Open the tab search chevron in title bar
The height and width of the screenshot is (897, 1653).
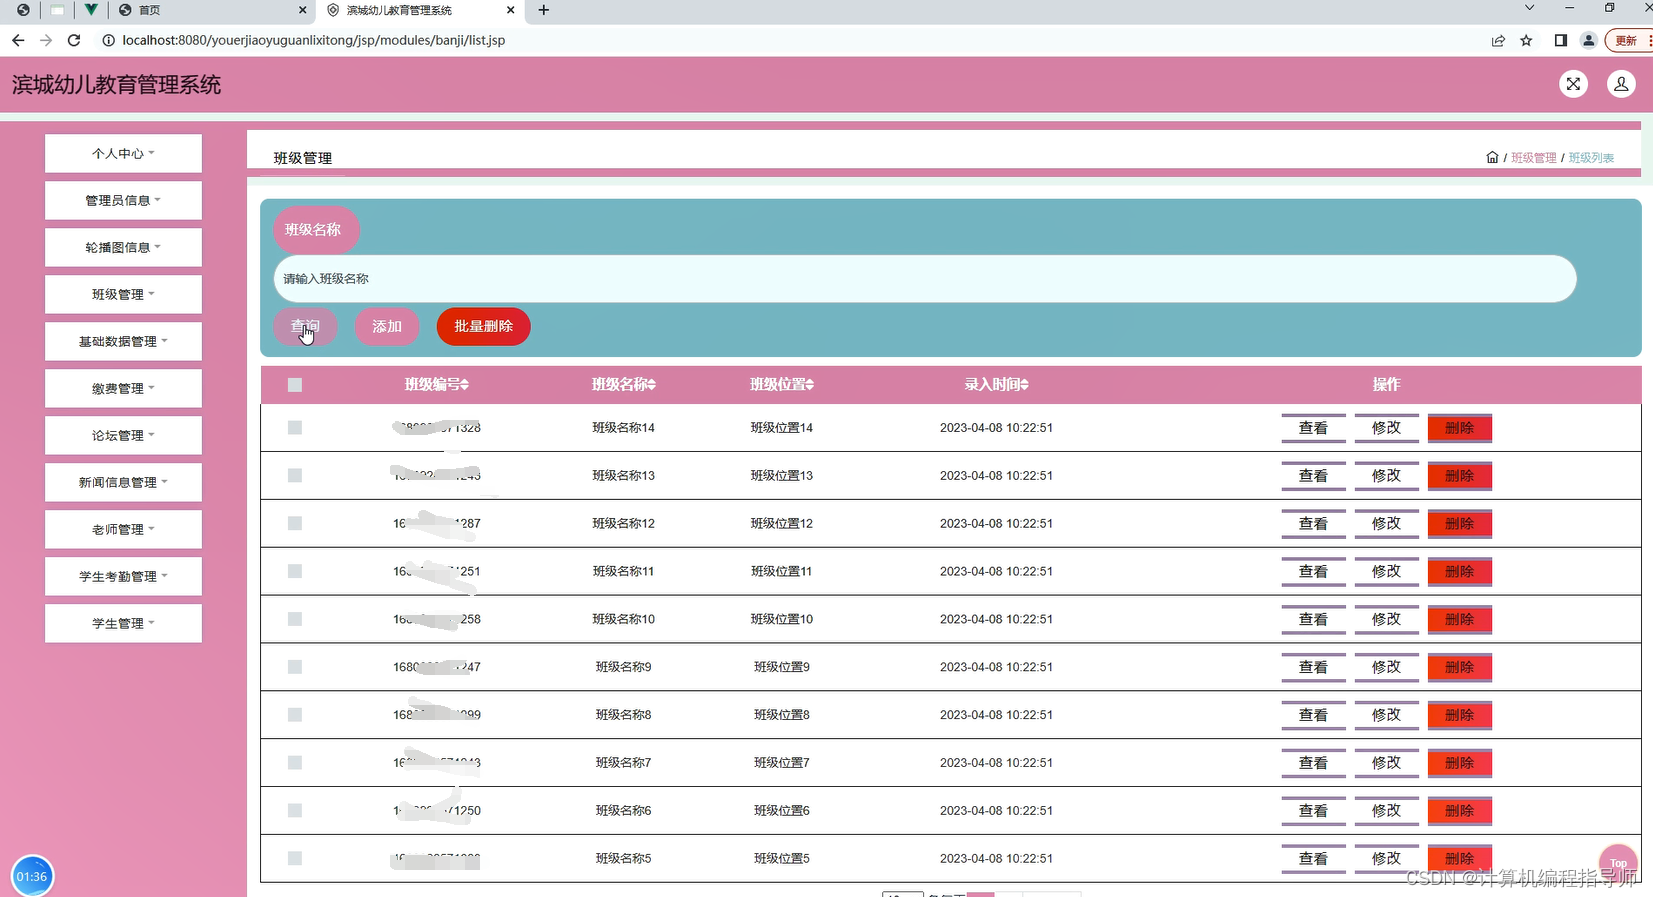1529,8
